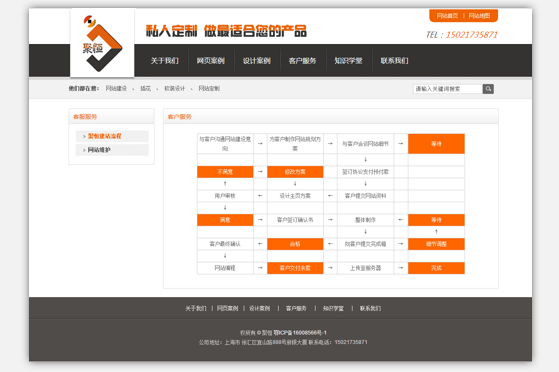Click the ICP备 registration number in footer
559x372 pixels.
(300, 333)
